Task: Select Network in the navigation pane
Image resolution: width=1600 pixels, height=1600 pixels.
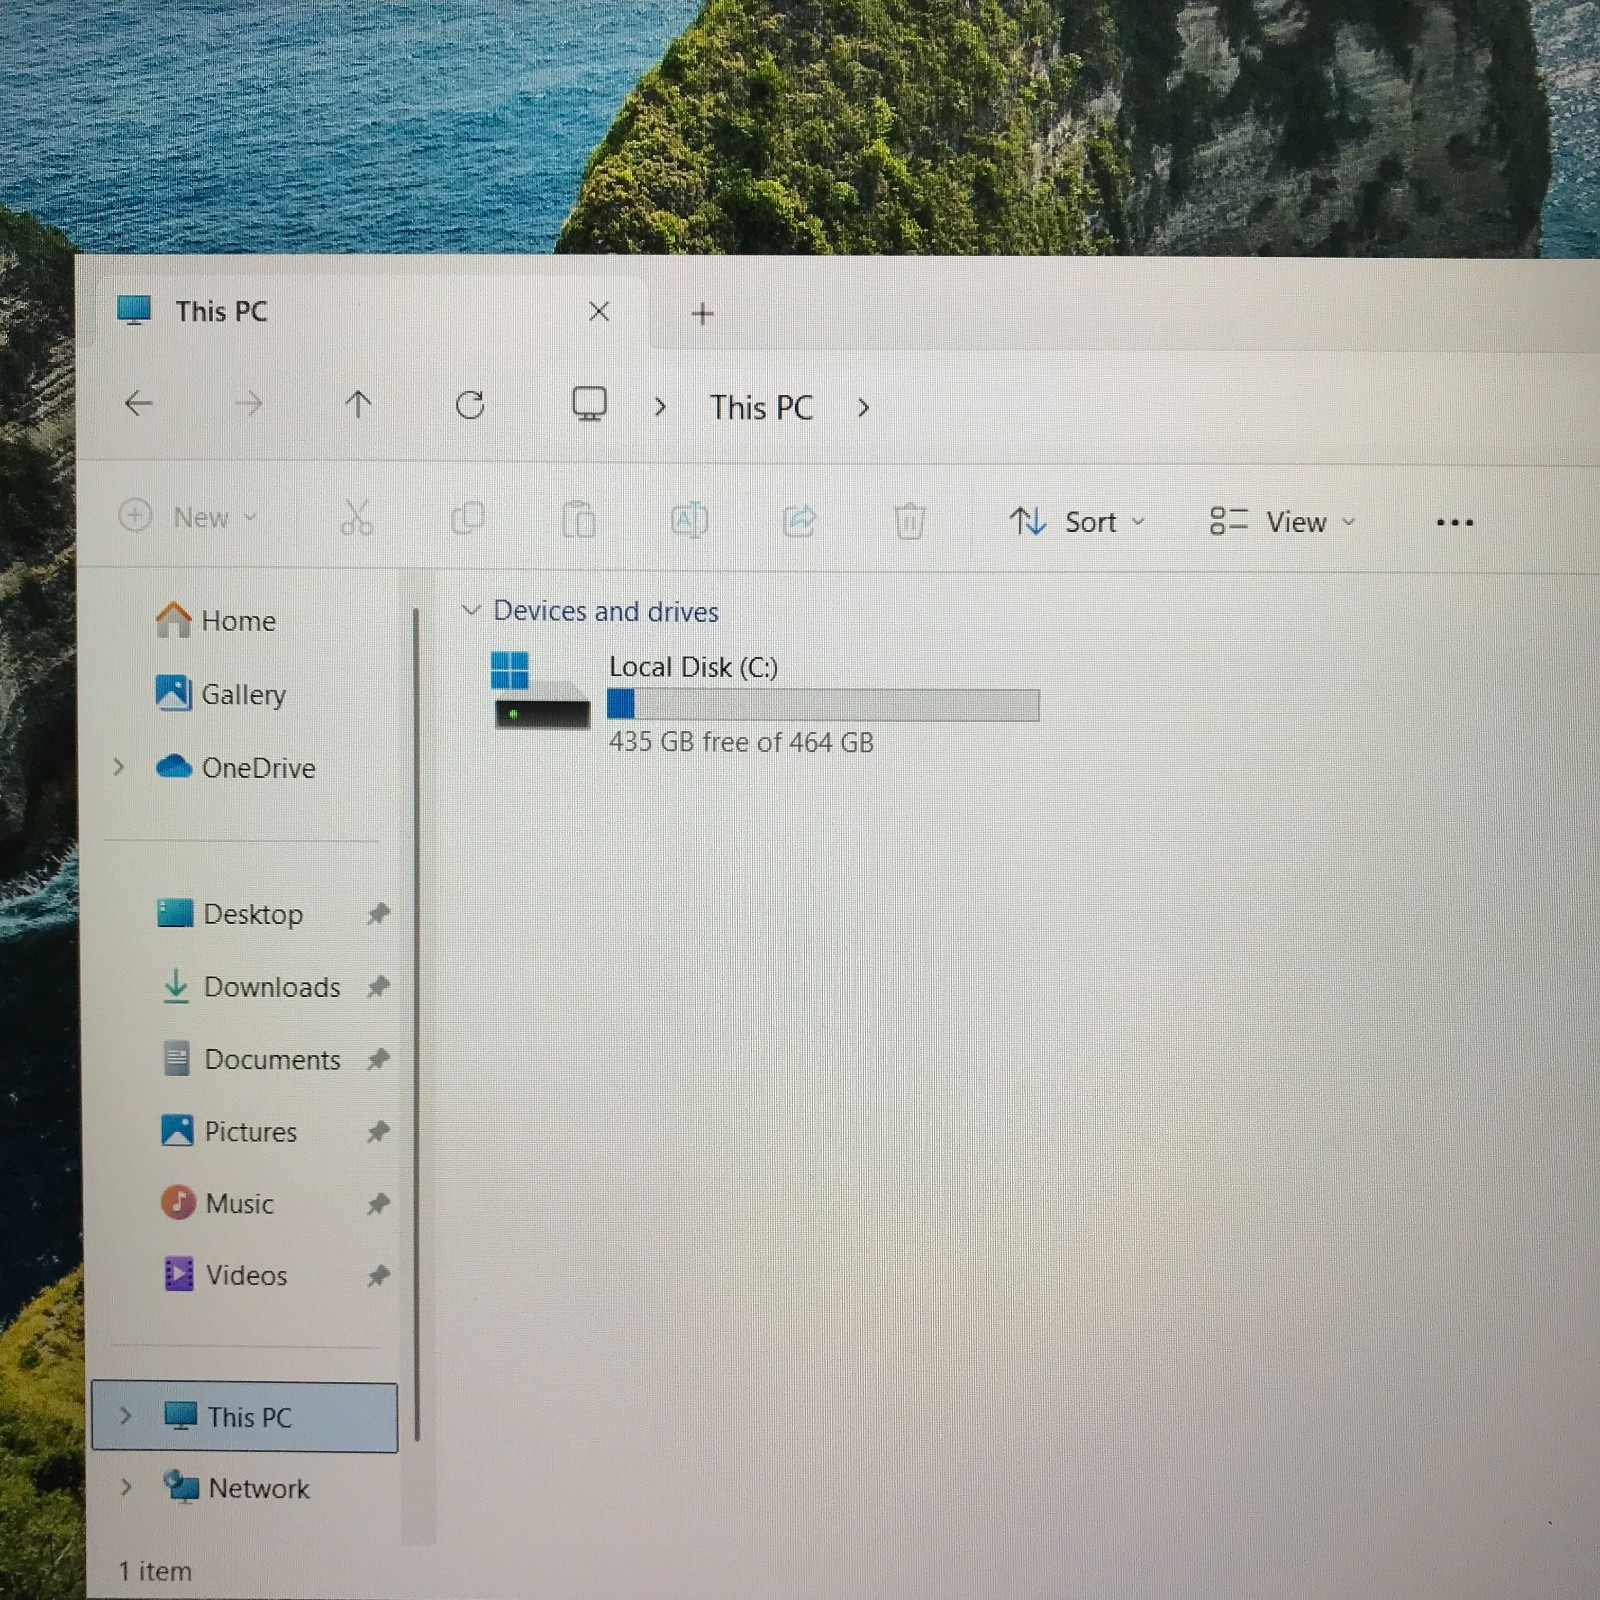Action: point(236,1488)
